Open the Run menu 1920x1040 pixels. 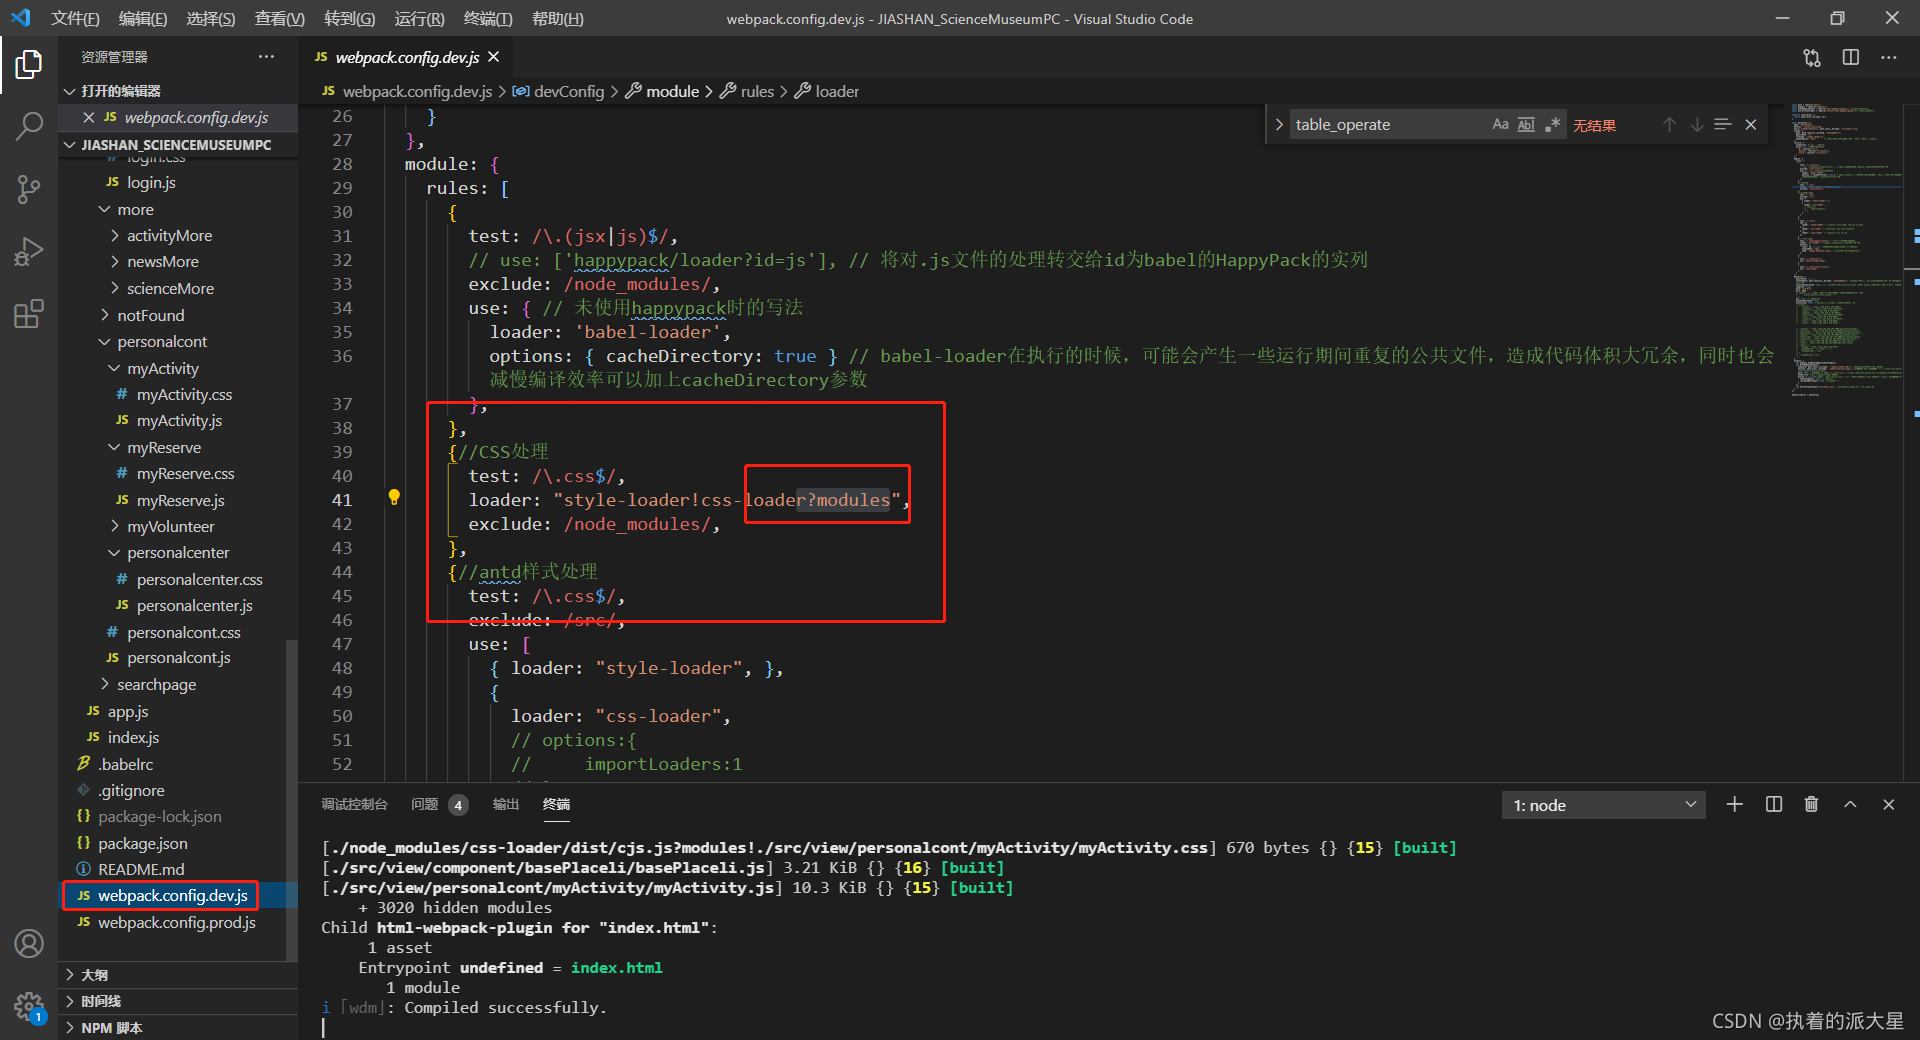419,19
